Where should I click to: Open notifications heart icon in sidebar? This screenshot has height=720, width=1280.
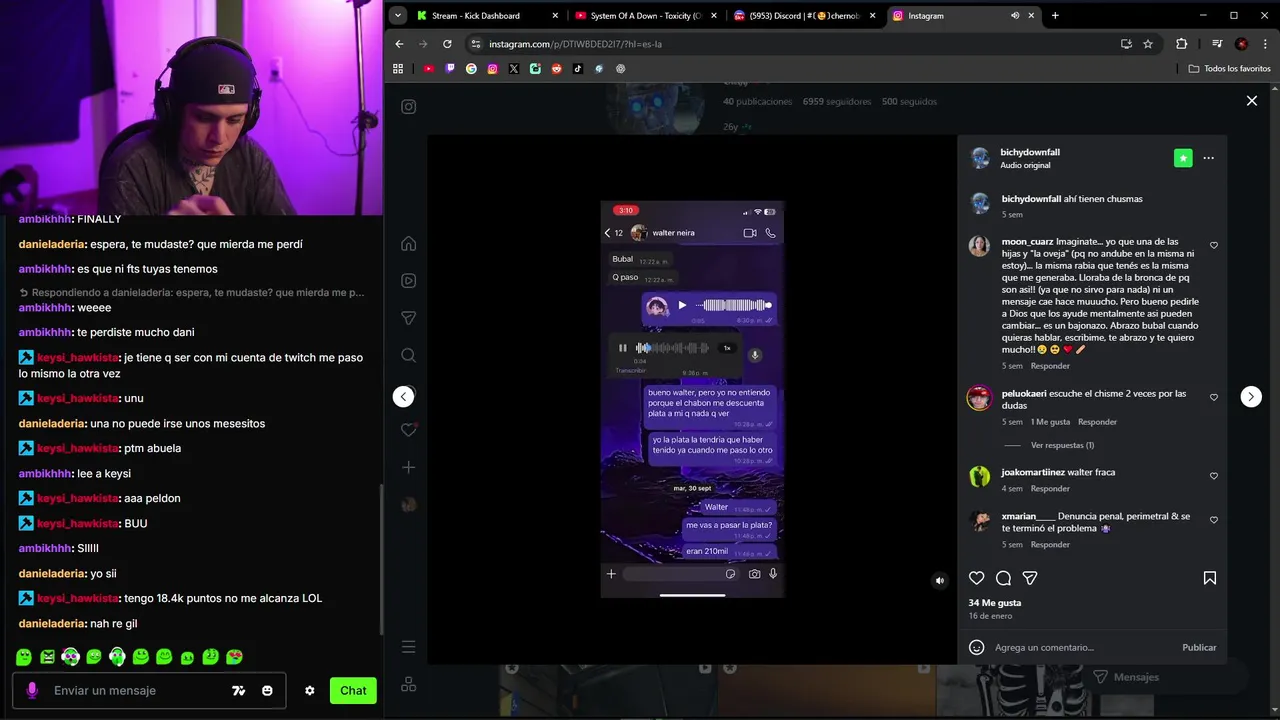pyautogui.click(x=408, y=430)
